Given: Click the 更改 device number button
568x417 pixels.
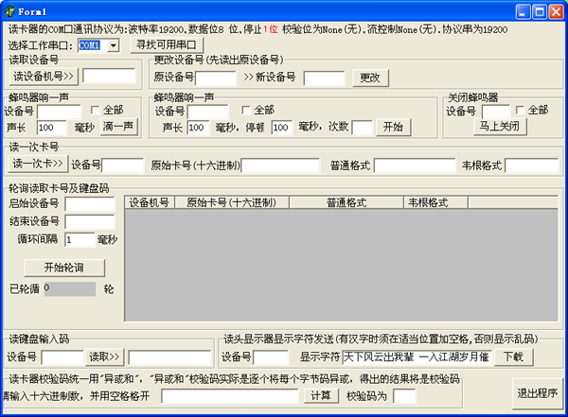Looking at the screenshot, I should (370, 78).
